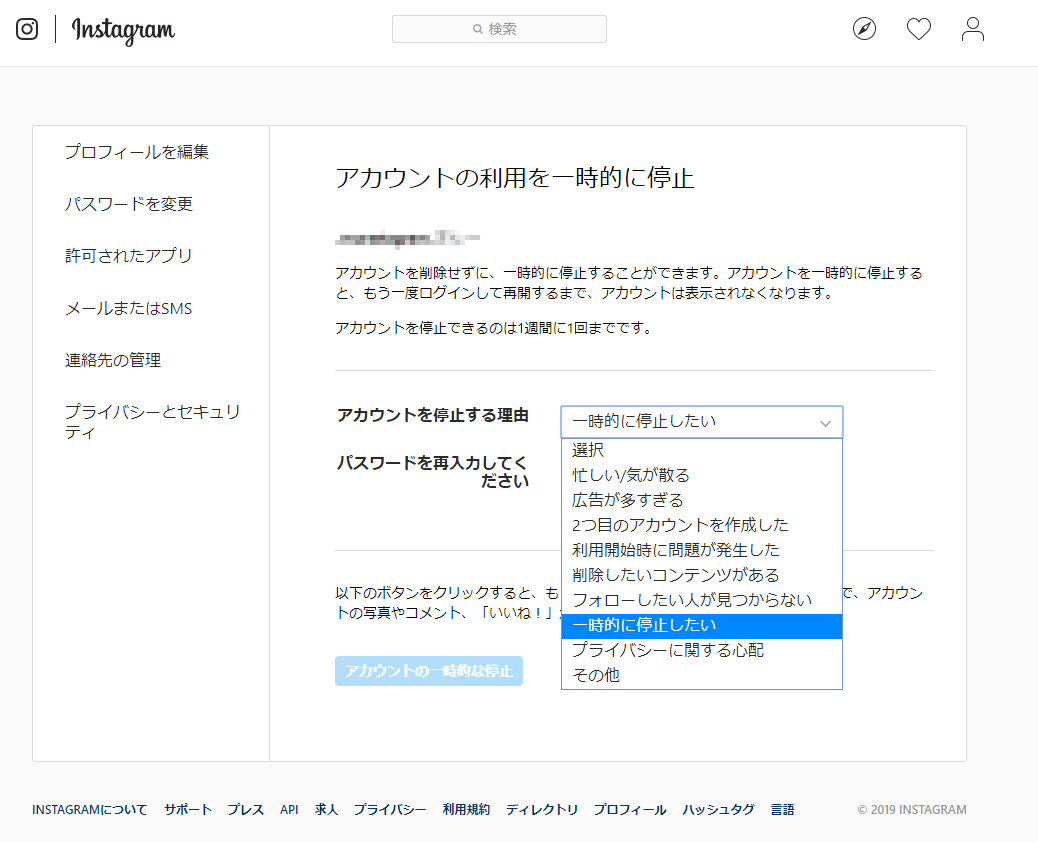Open API footer link

tap(289, 810)
